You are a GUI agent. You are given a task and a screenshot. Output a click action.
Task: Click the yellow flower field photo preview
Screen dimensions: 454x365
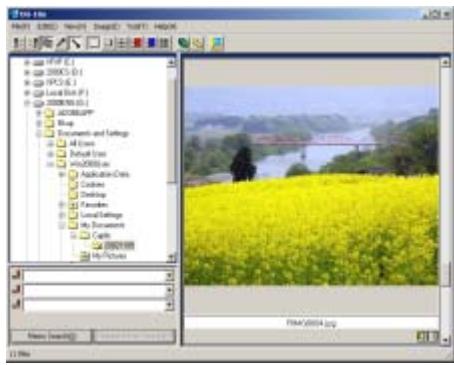click(x=312, y=184)
